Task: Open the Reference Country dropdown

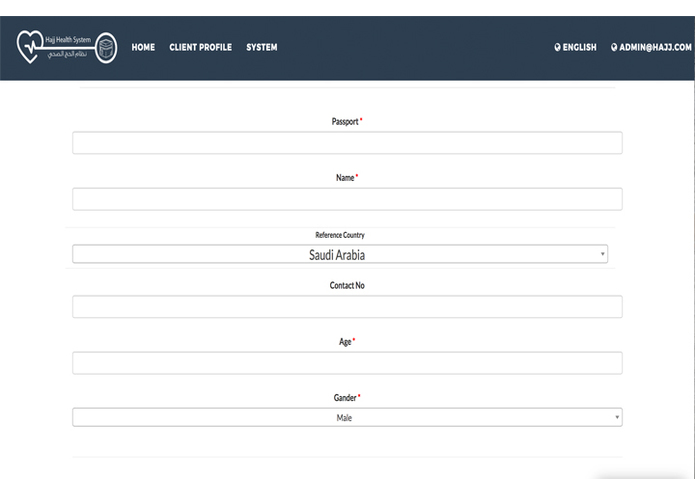Action: [340, 254]
